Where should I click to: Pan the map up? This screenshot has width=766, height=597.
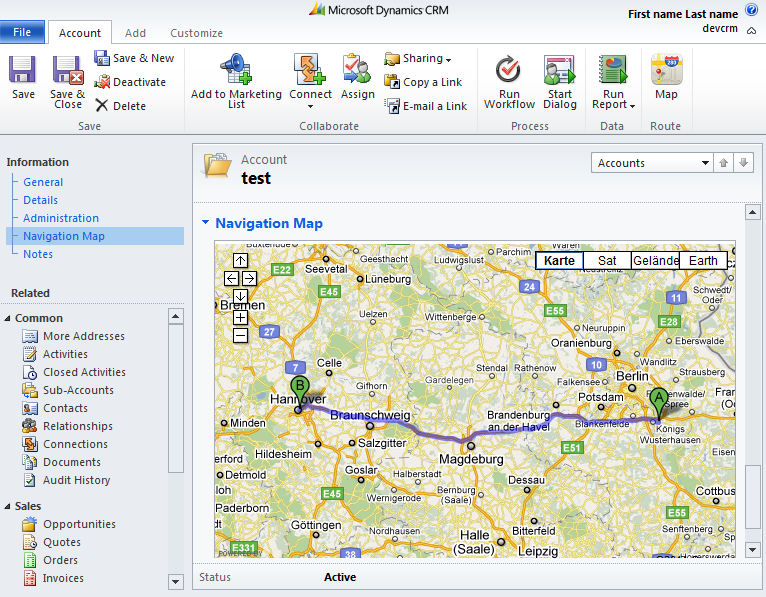[x=240, y=261]
